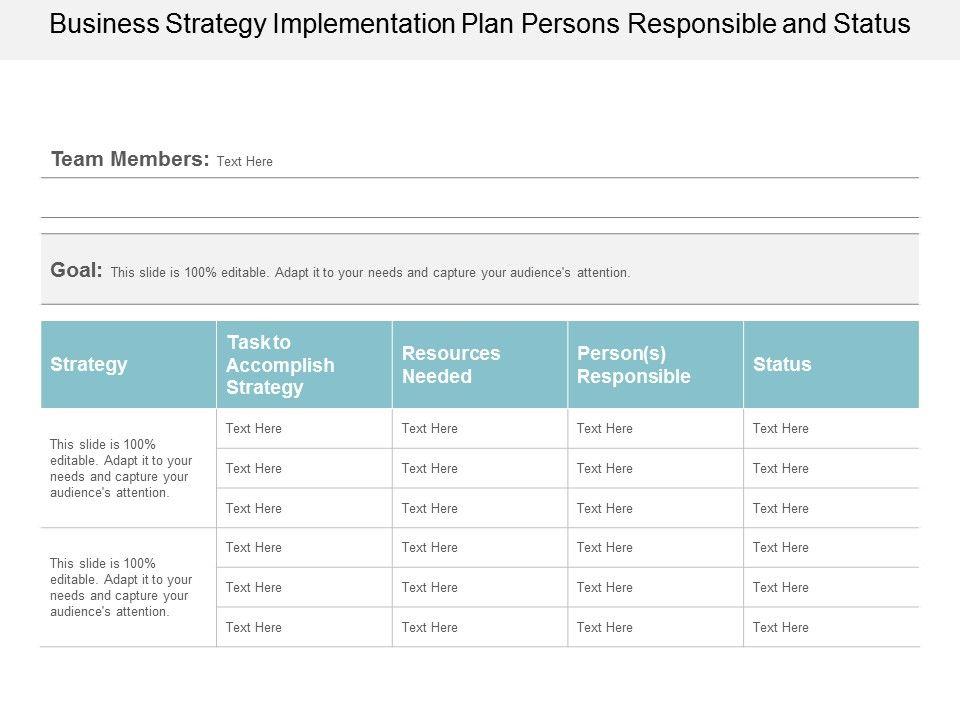Click the Team Members label
Screen dimensions: 960x720
click(130, 159)
